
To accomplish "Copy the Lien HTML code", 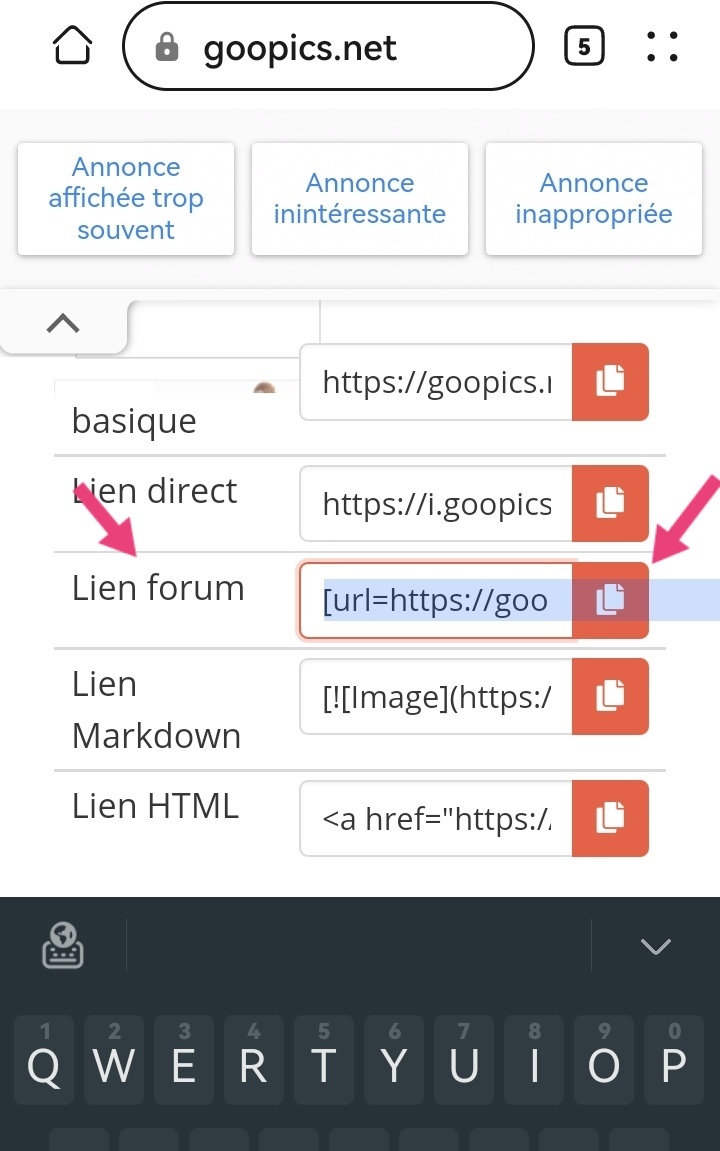I will (610, 819).
